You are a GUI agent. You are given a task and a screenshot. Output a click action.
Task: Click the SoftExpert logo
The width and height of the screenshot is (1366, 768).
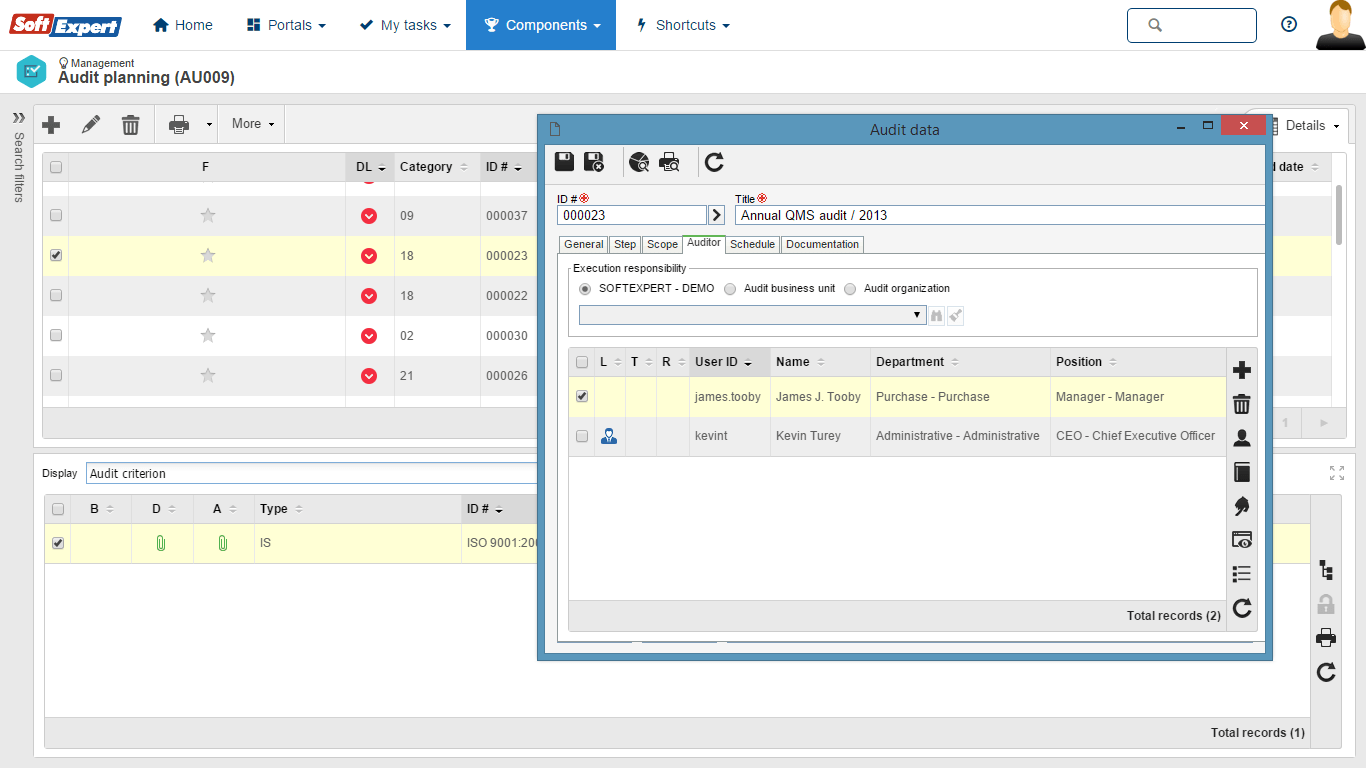point(66,26)
